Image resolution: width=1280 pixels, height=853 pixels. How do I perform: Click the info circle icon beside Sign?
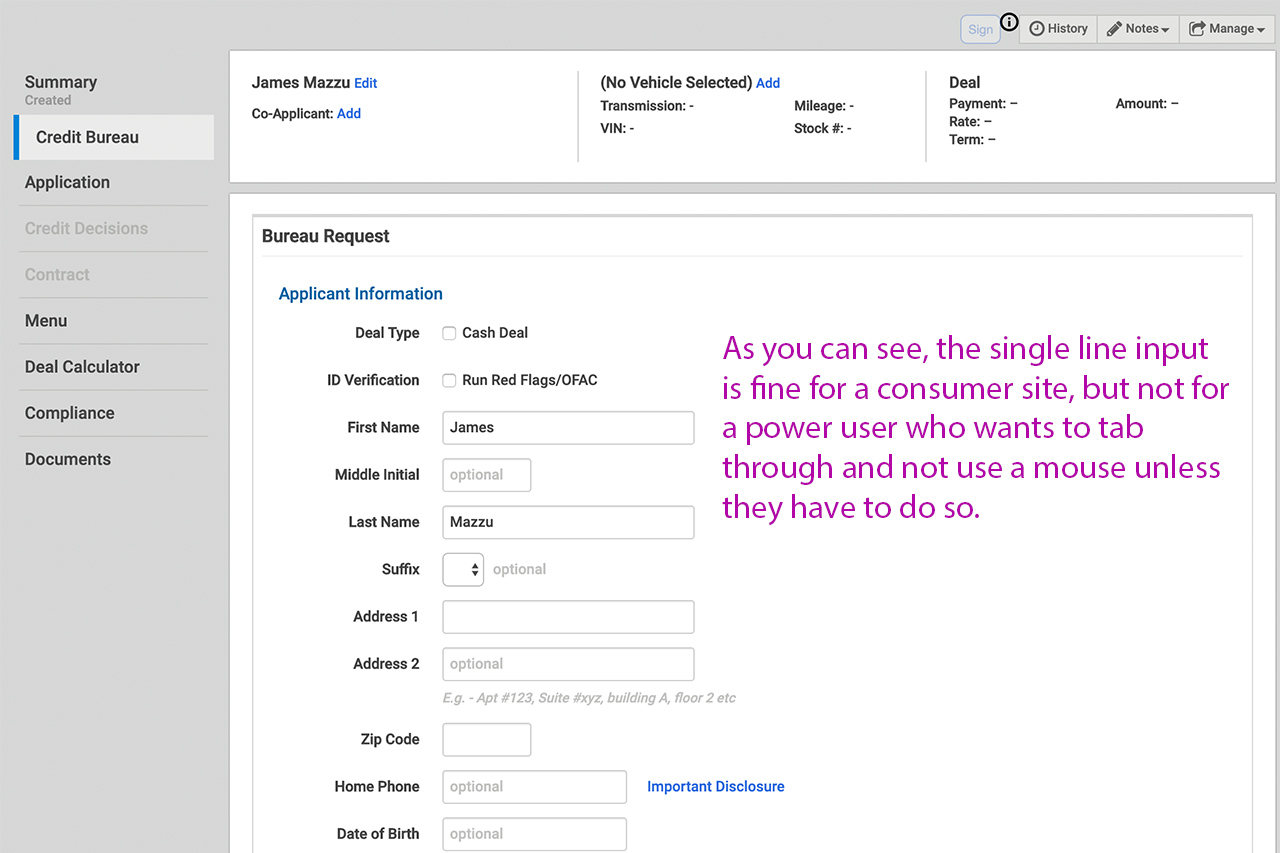1009,22
